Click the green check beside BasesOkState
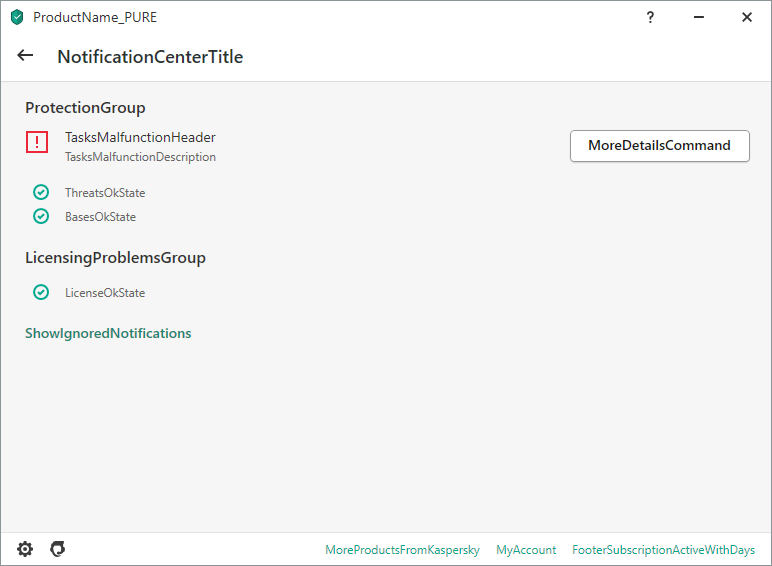The width and height of the screenshot is (772, 566). pos(41,216)
